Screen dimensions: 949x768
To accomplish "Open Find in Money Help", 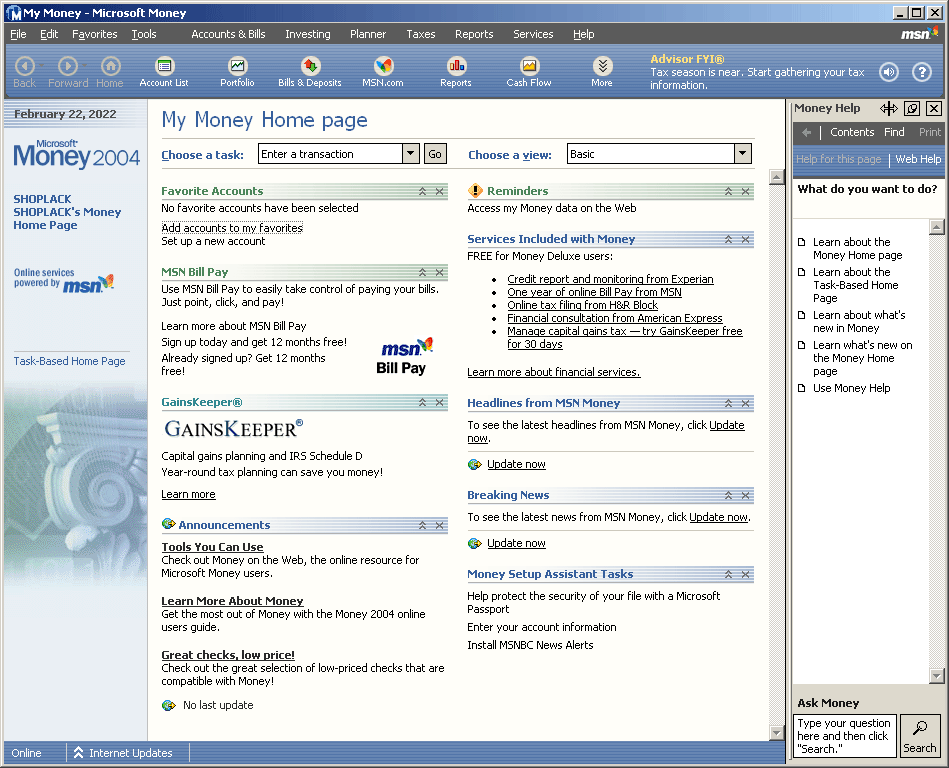I will coord(894,132).
